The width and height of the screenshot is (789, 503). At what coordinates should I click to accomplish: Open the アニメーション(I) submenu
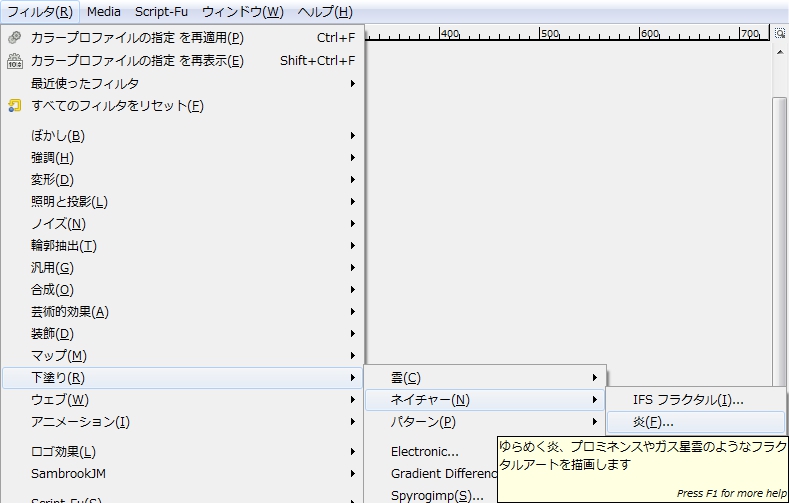[182, 422]
